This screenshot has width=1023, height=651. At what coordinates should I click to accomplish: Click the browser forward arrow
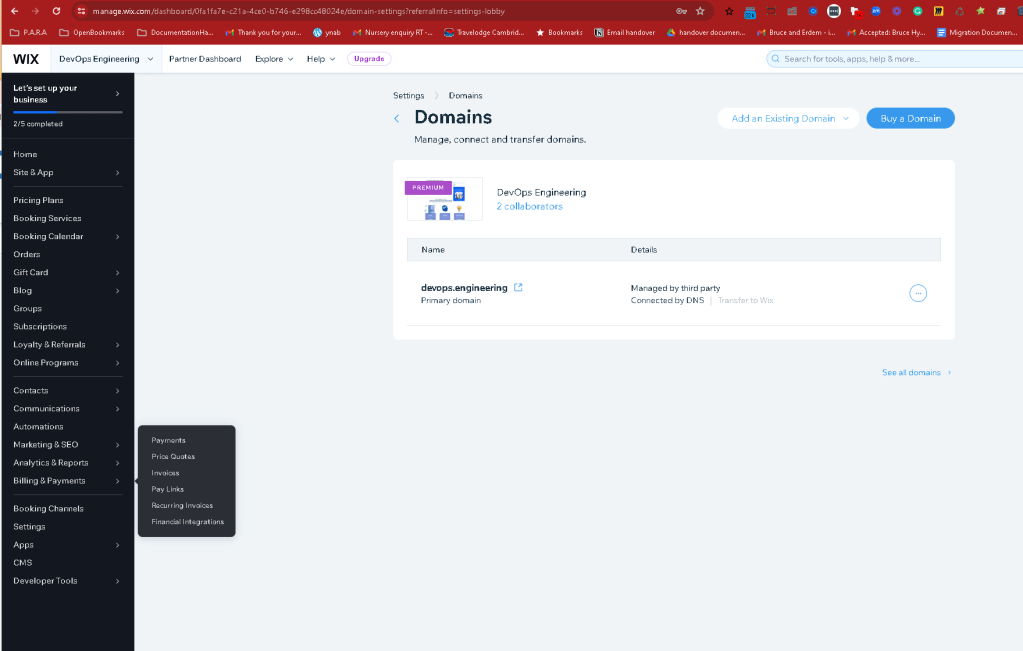pyautogui.click(x=35, y=11)
